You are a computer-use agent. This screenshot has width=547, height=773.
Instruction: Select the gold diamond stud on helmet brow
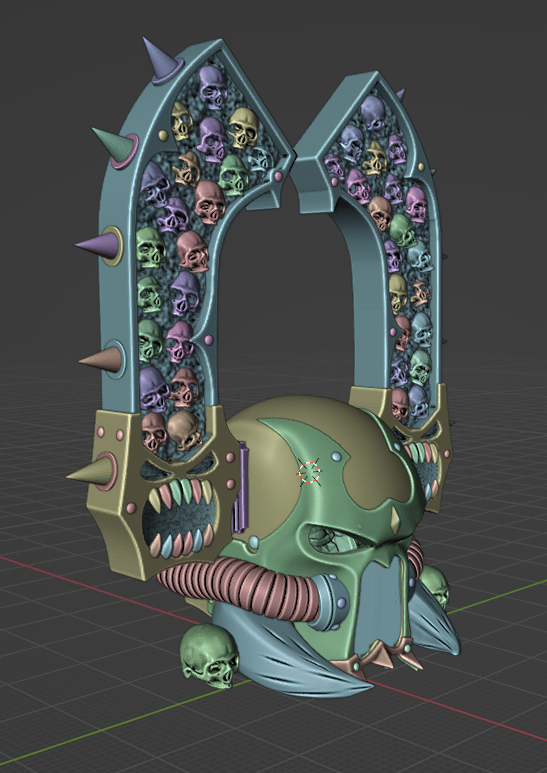[396, 522]
